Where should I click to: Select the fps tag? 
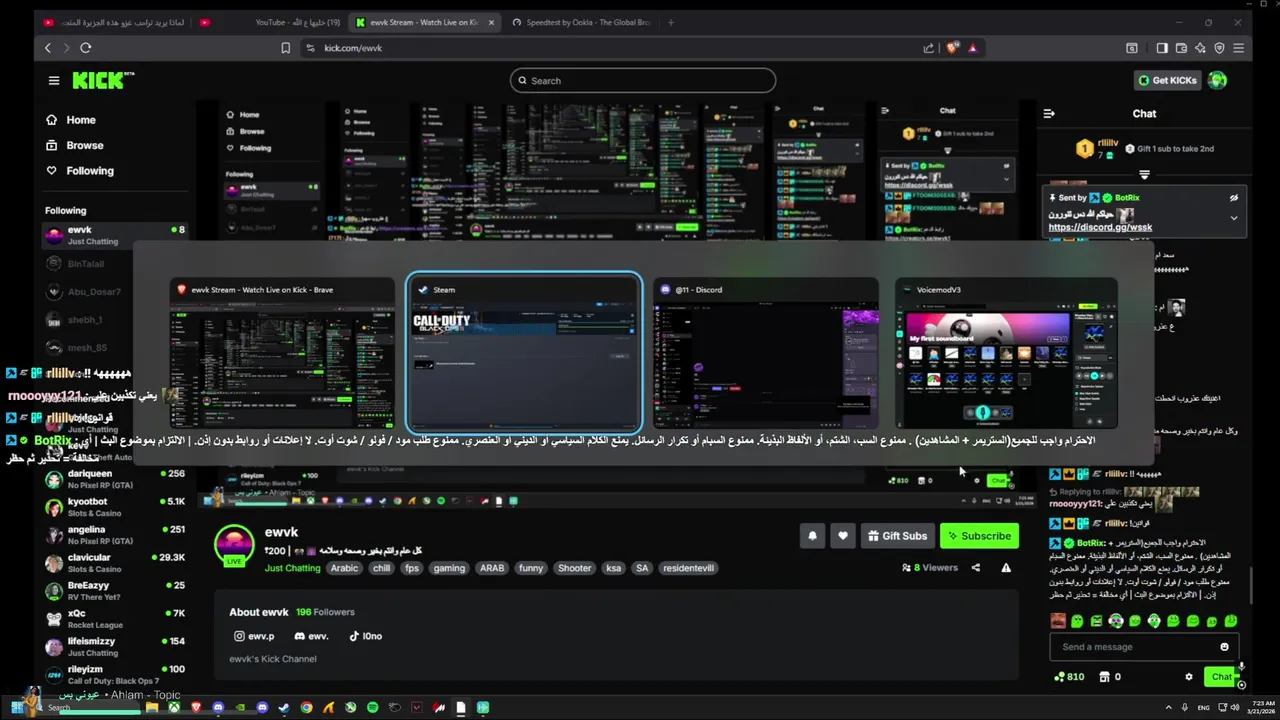point(412,568)
